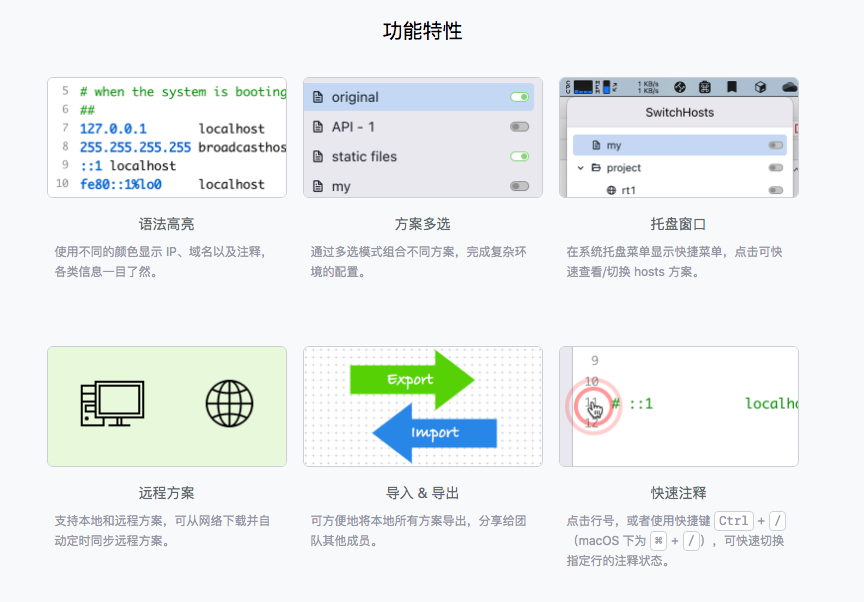This screenshot has height=602, width=864.
Task: Enable the my toggle in scheme list
Action: (x=519, y=186)
